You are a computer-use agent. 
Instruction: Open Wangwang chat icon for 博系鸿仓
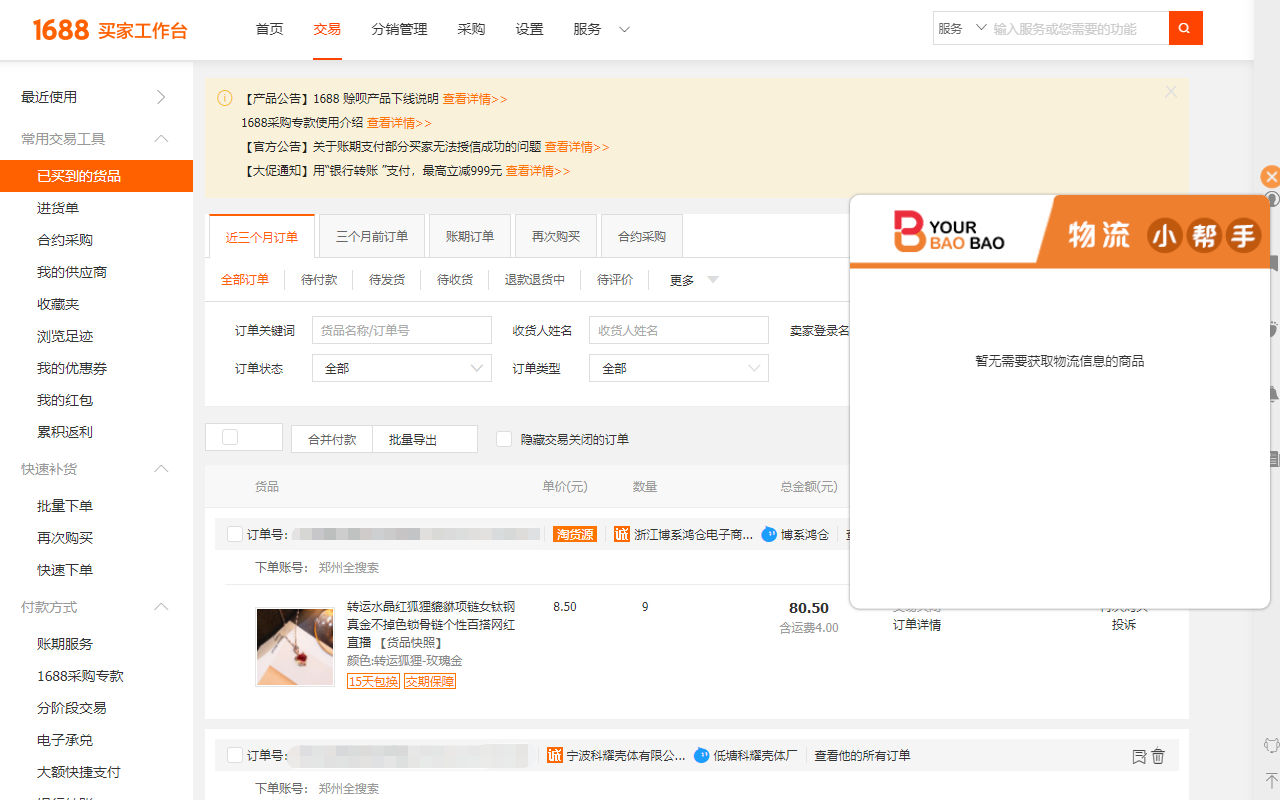[769, 535]
